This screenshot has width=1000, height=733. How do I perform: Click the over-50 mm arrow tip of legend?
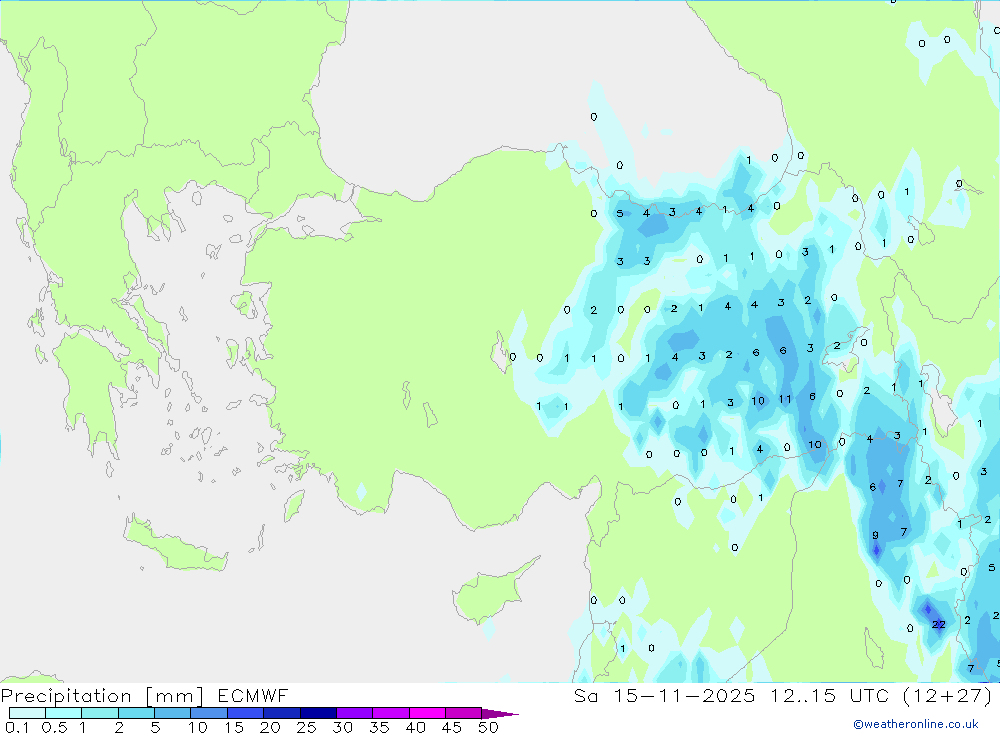pos(500,713)
